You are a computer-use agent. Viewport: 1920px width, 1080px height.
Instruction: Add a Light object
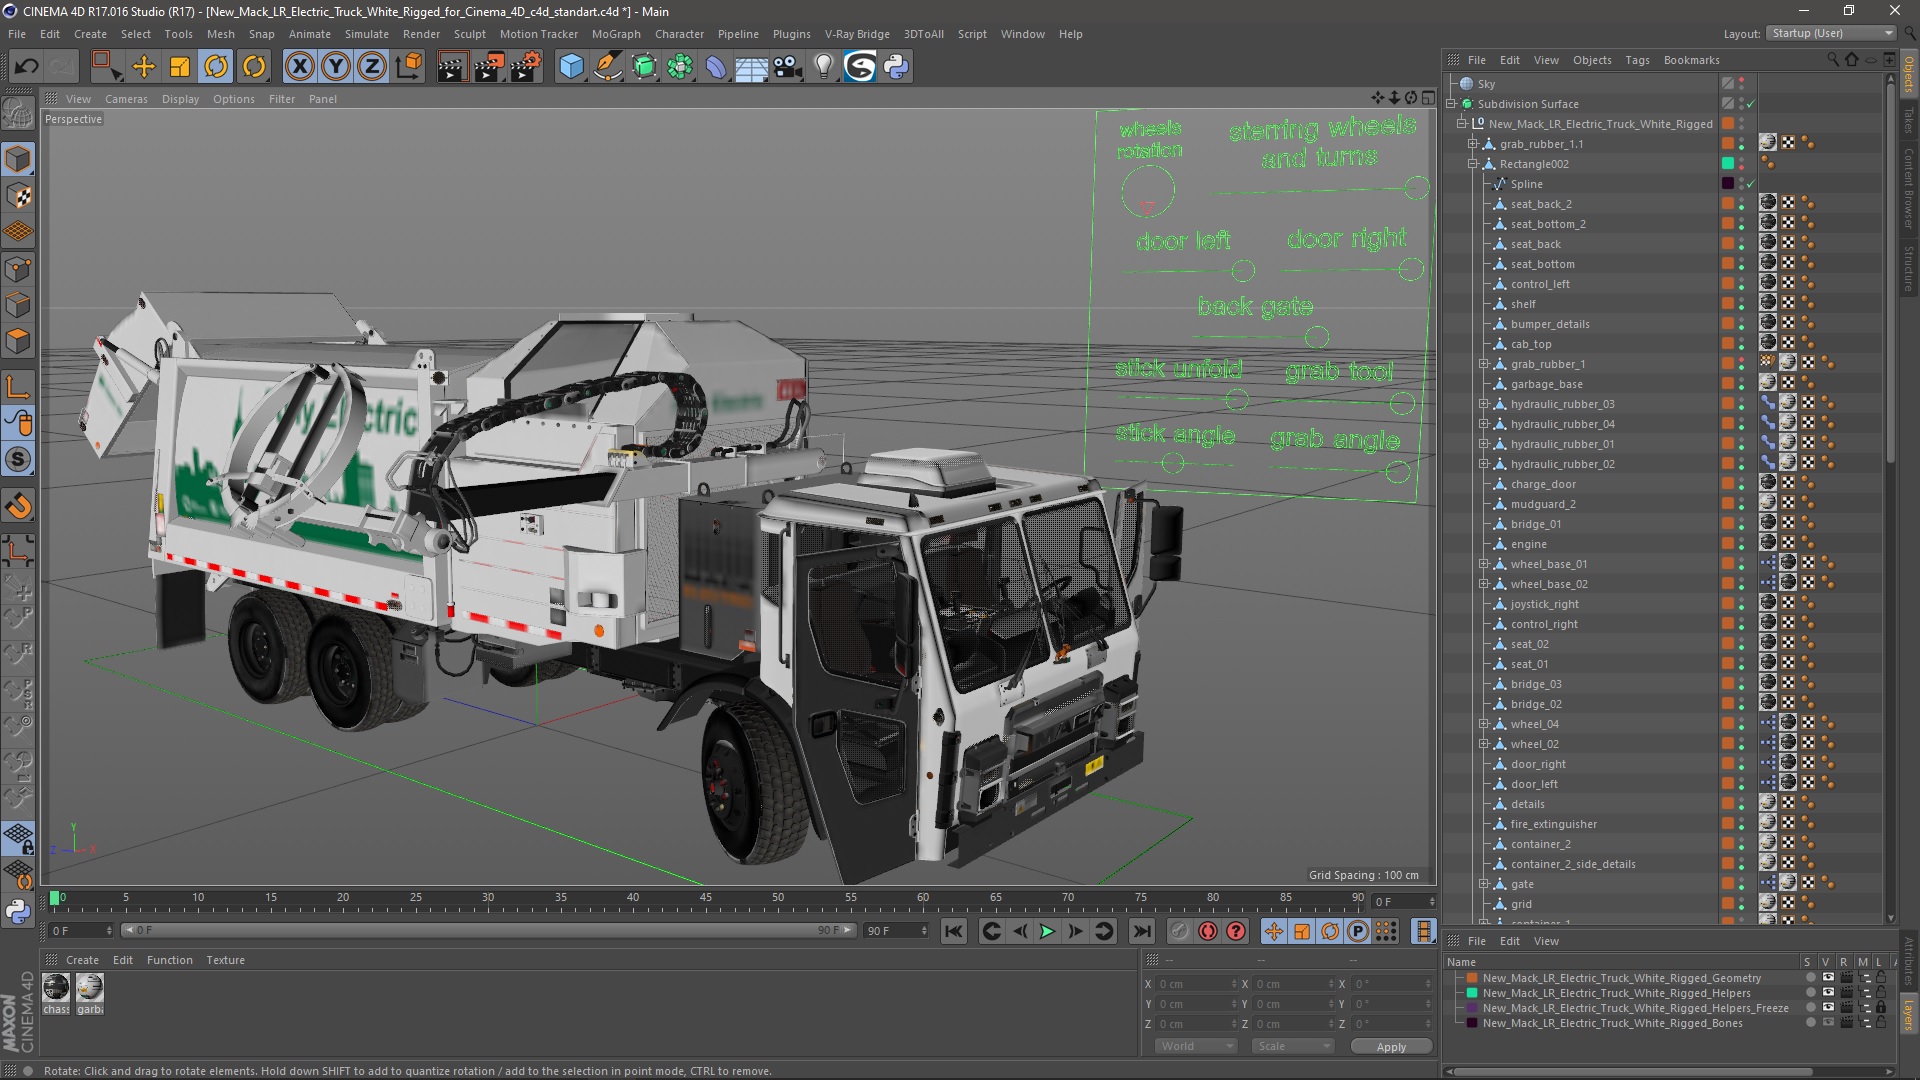824,67
